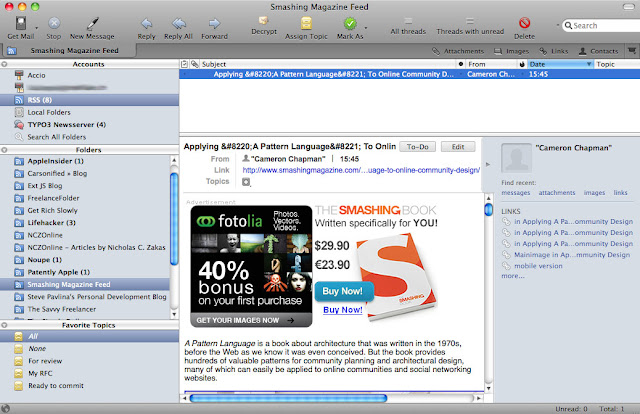The height and width of the screenshot is (414, 640).
Task: Sort messages by the Topic column
Action: pyautogui.click(x=616, y=64)
